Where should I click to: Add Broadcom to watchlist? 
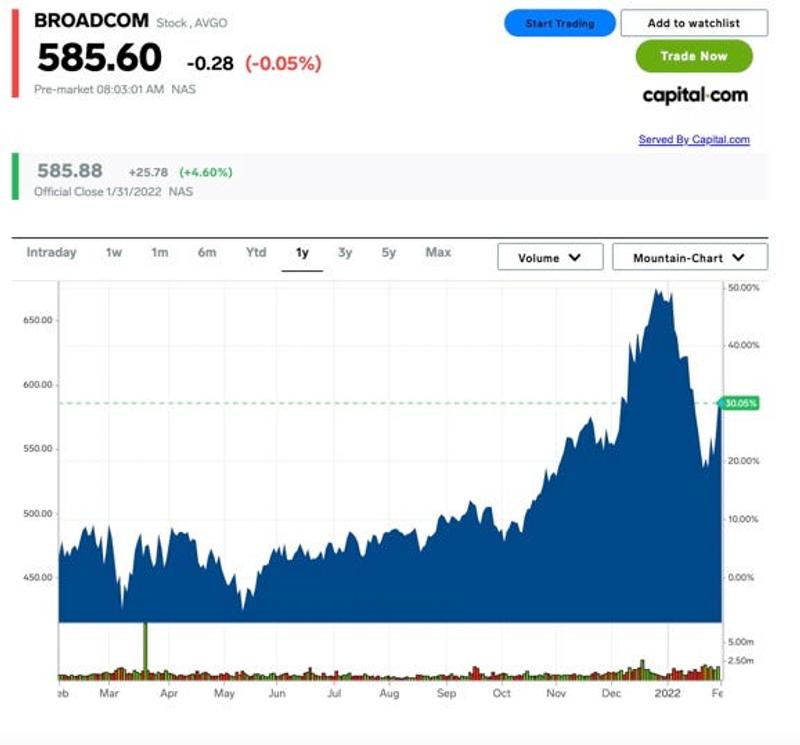click(694, 23)
